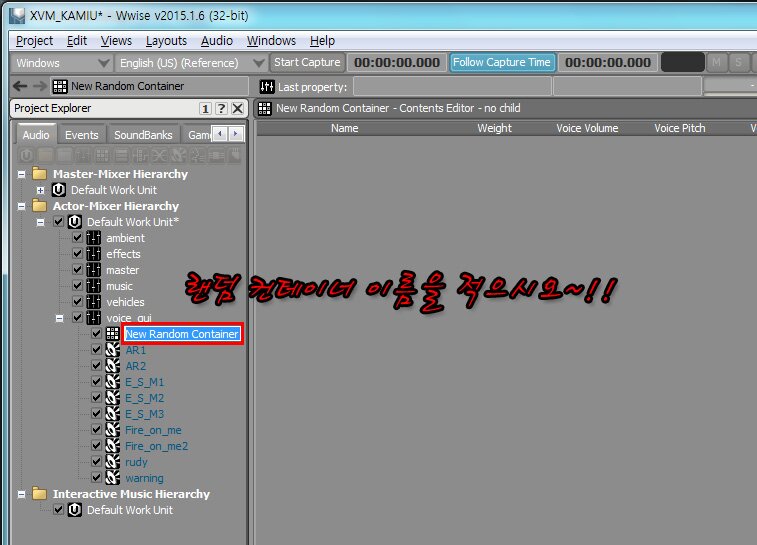Open the Project menu
The width and height of the screenshot is (757, 545).
click(34, 41)
